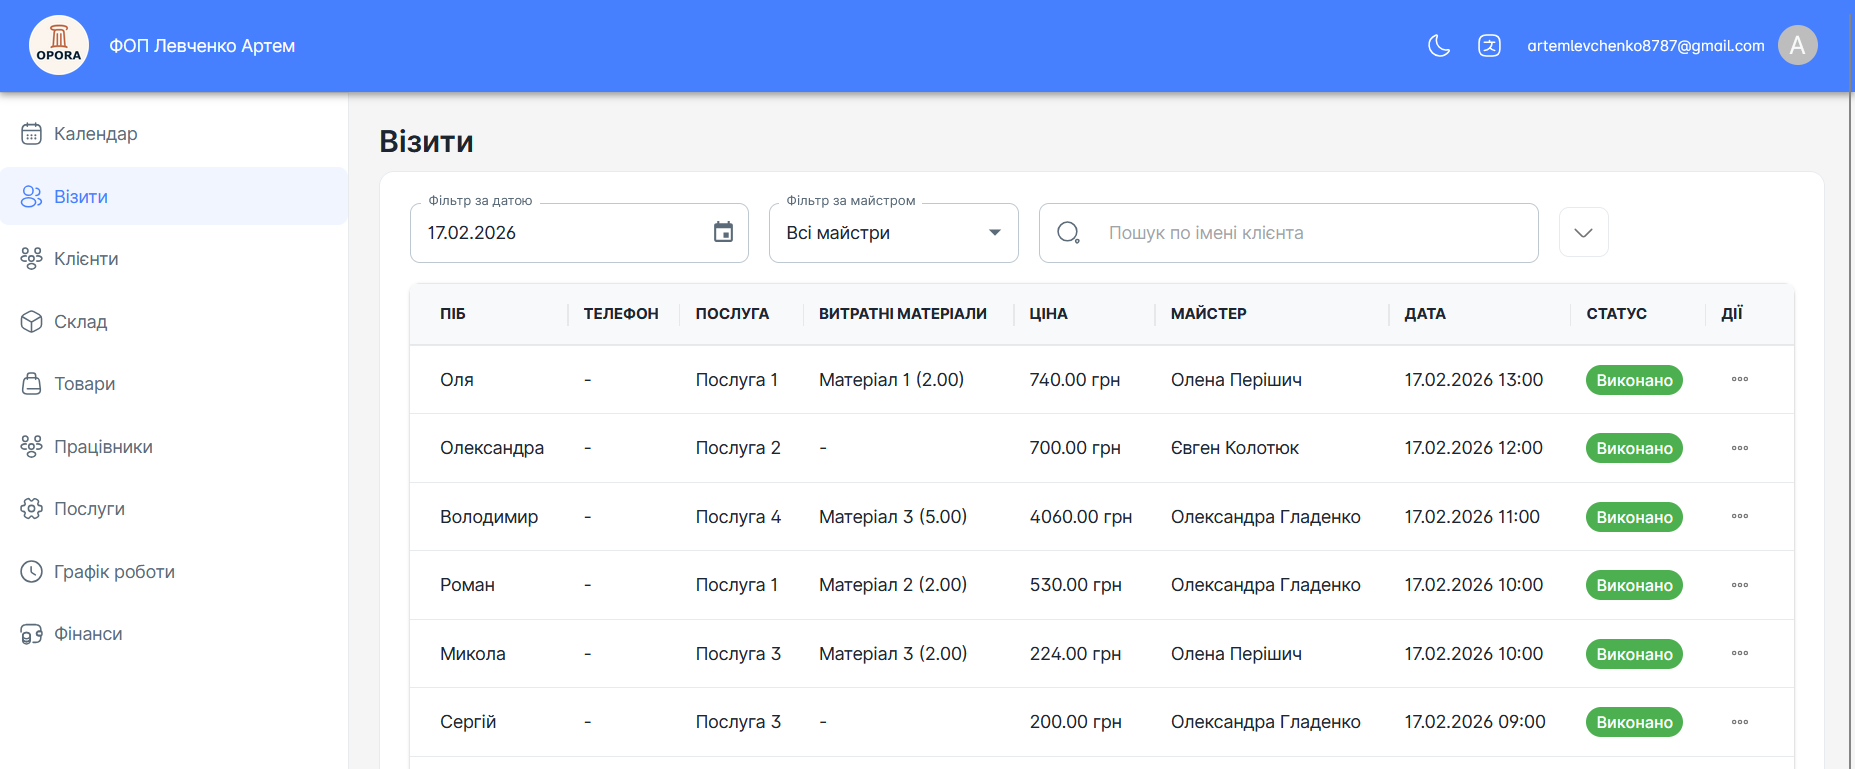Expand the Всі майстри master filter dropdown

click(x=893, y=233)
